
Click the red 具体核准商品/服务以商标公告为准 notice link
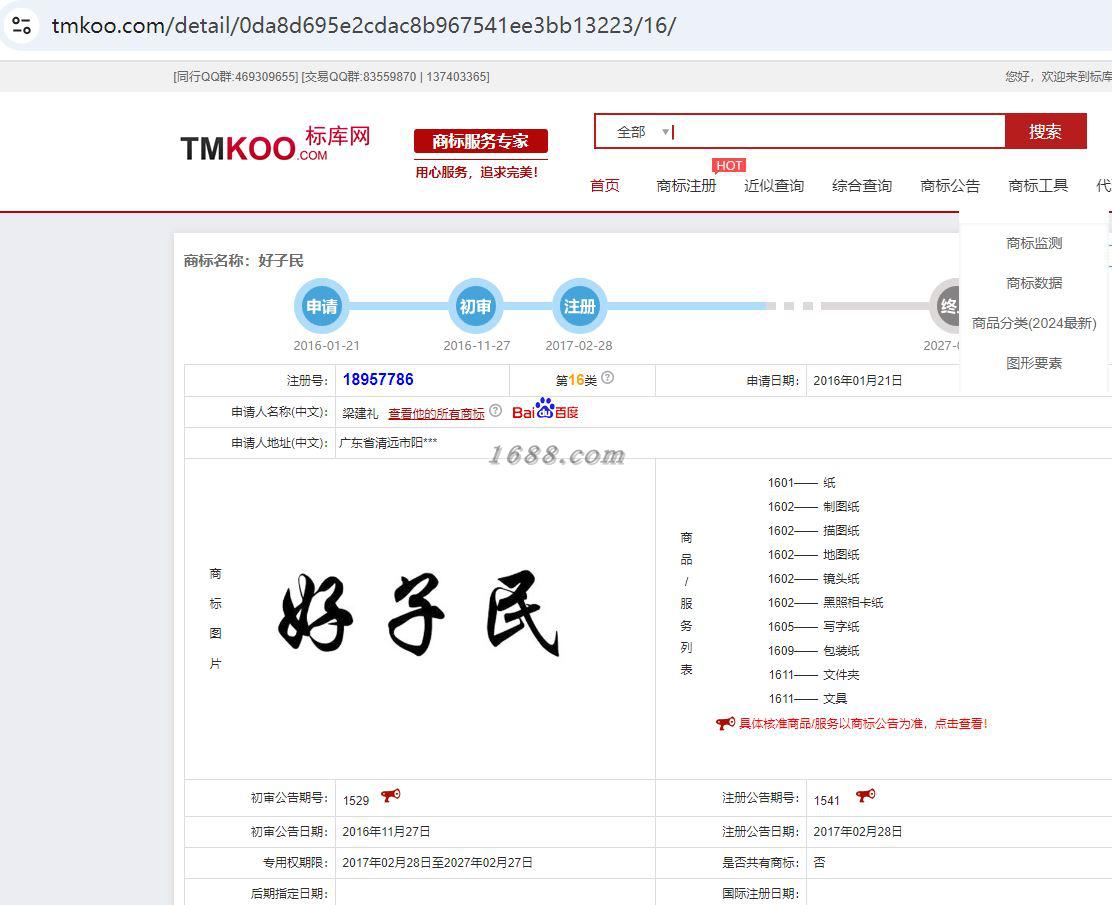click(x=864, y=723)
